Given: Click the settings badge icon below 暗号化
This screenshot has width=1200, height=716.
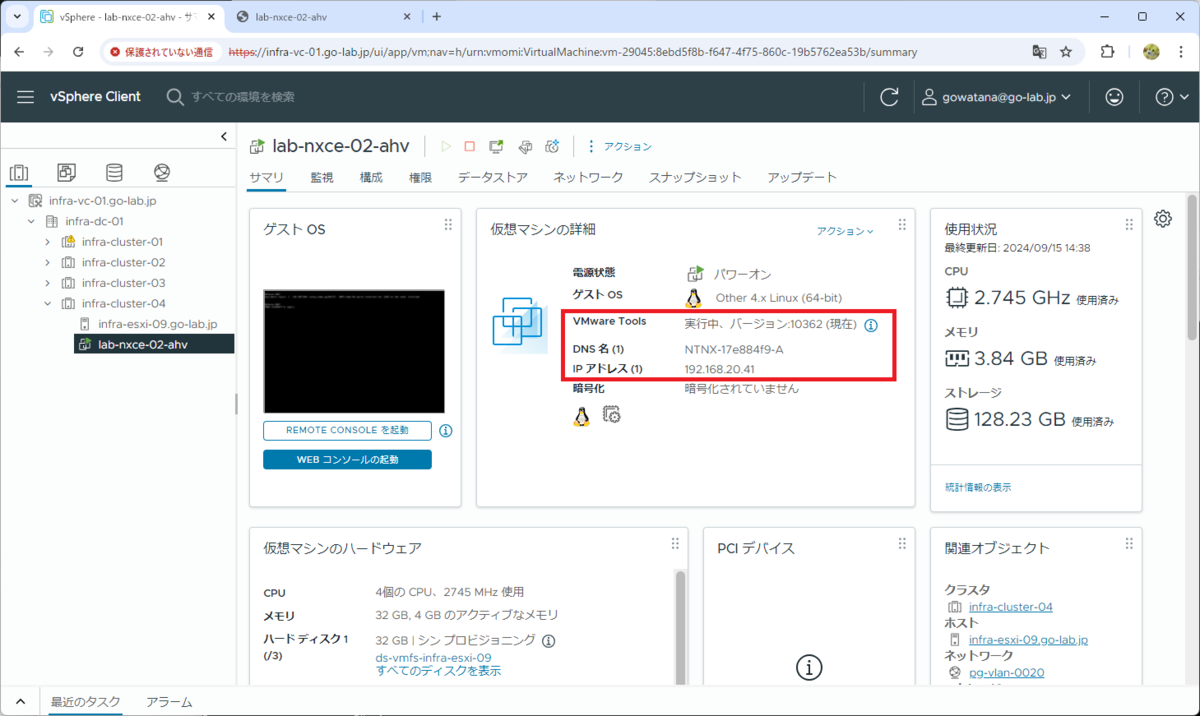Looking at the screenshot, I should [x=612, y=415].
